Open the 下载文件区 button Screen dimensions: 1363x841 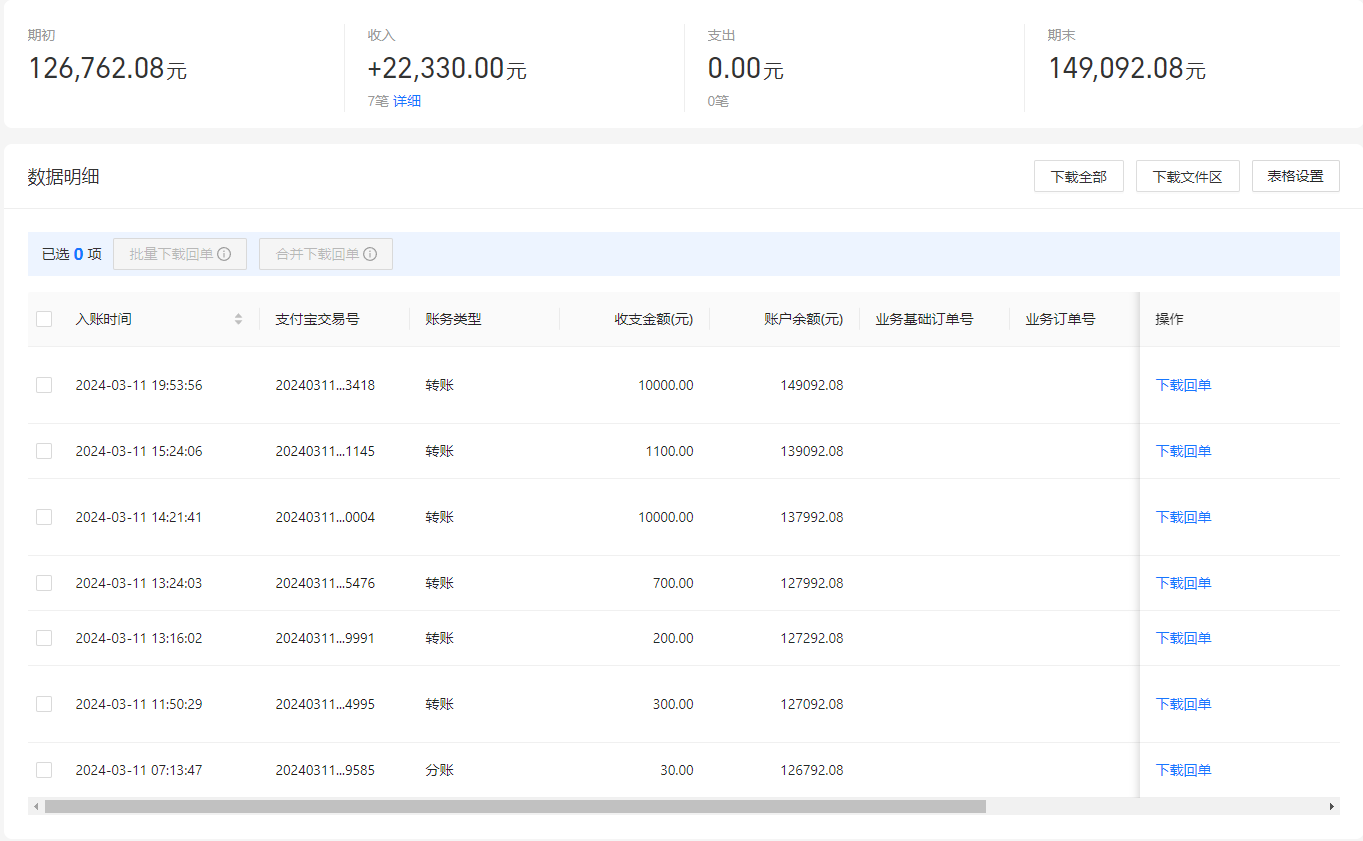click(x=1188, y=176)
